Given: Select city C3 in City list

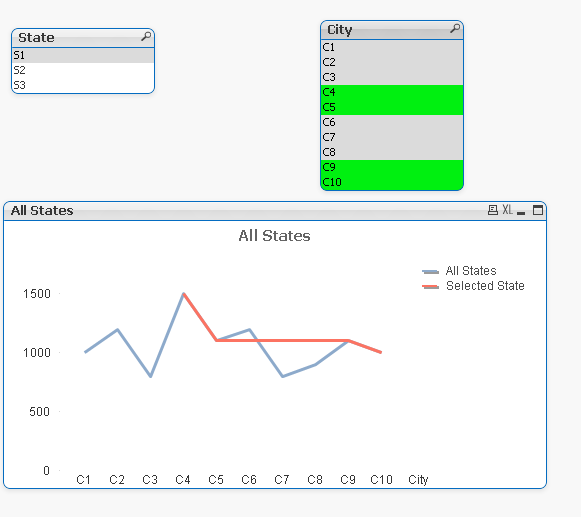Looking at the screenshot, I should pyautogui.click(x=392, y=77).
